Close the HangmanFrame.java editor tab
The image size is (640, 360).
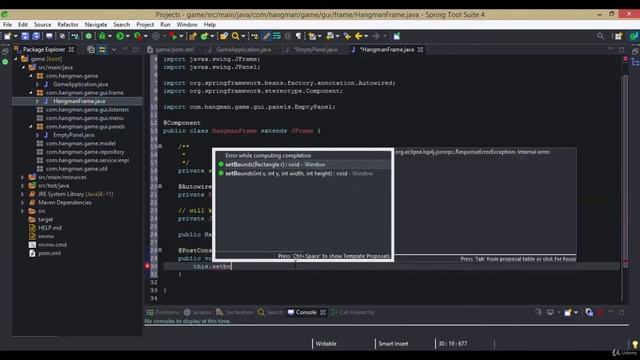point(420,50)
